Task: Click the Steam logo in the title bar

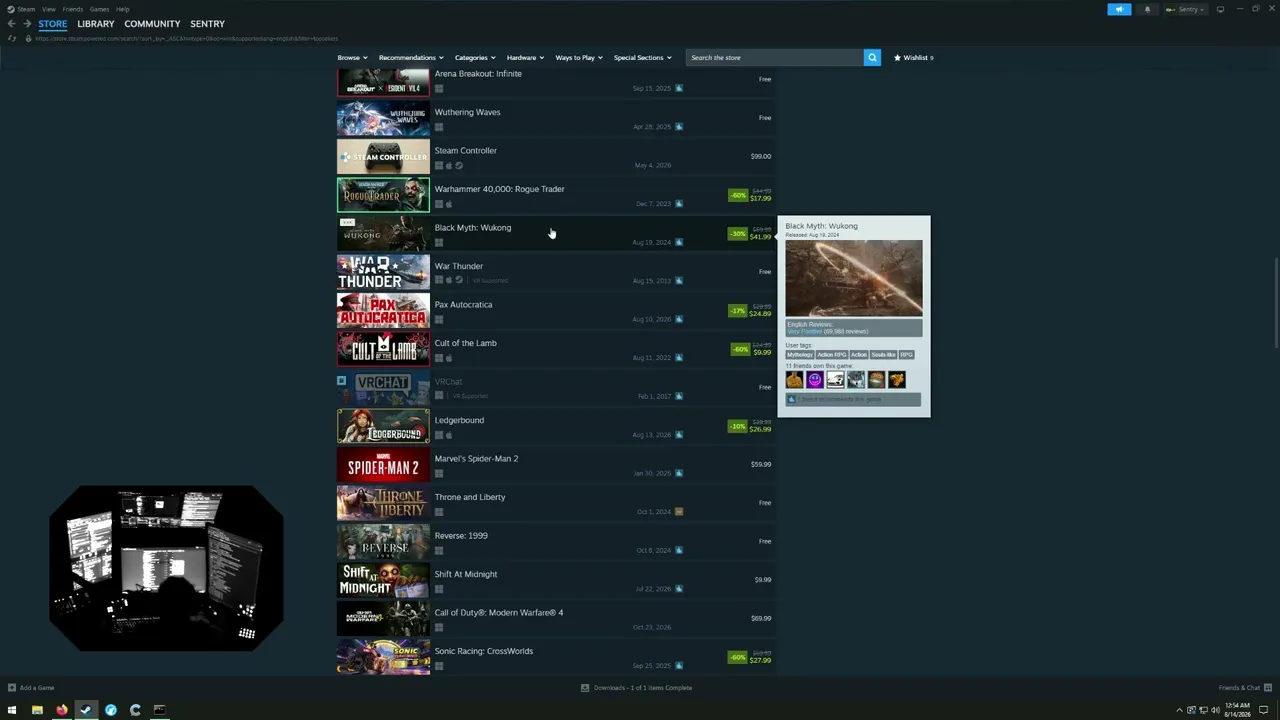Action: [x=10, y=9]
